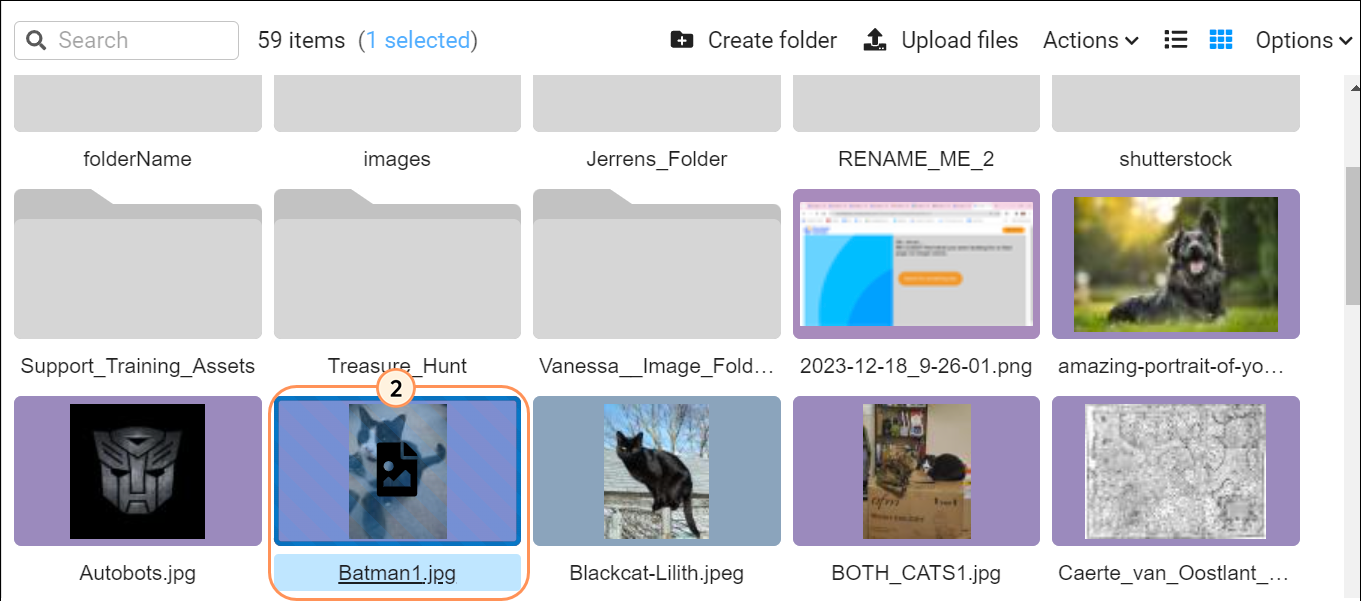1361x601 pixels.
Task: Switch to list view
Action: coord(1176,40)
